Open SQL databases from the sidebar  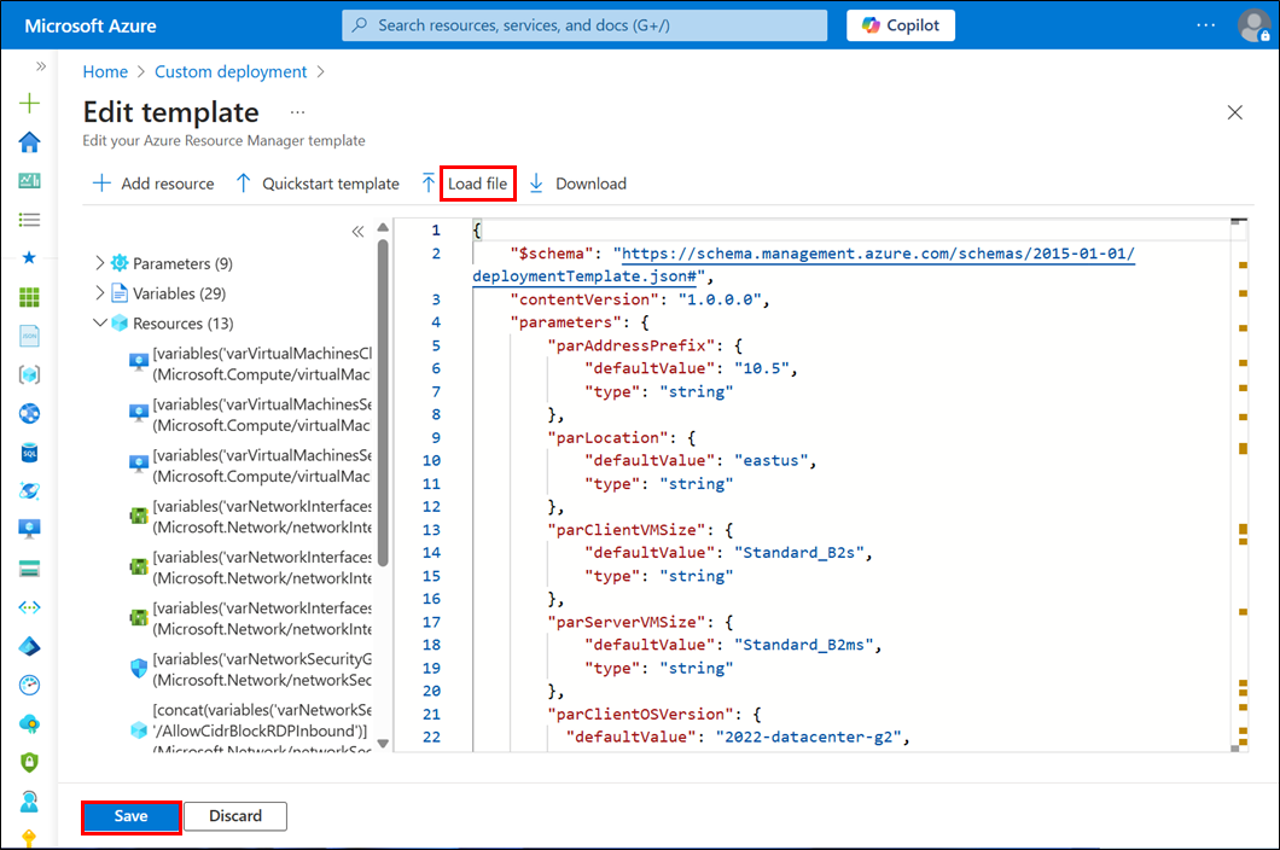tap(30, 452)
